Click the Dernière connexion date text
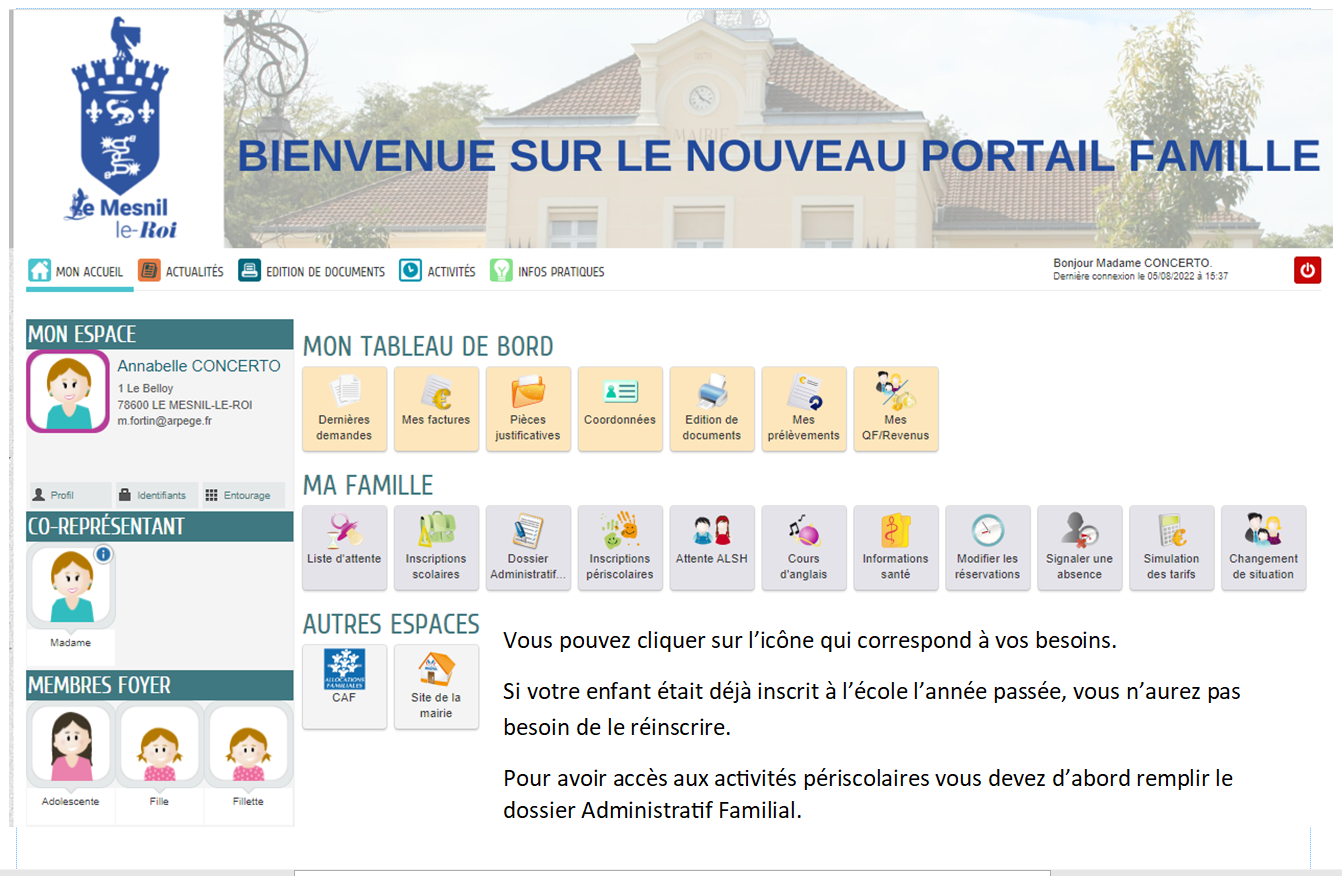This screenshot has height=876, width=1342. coord(1140,276)
